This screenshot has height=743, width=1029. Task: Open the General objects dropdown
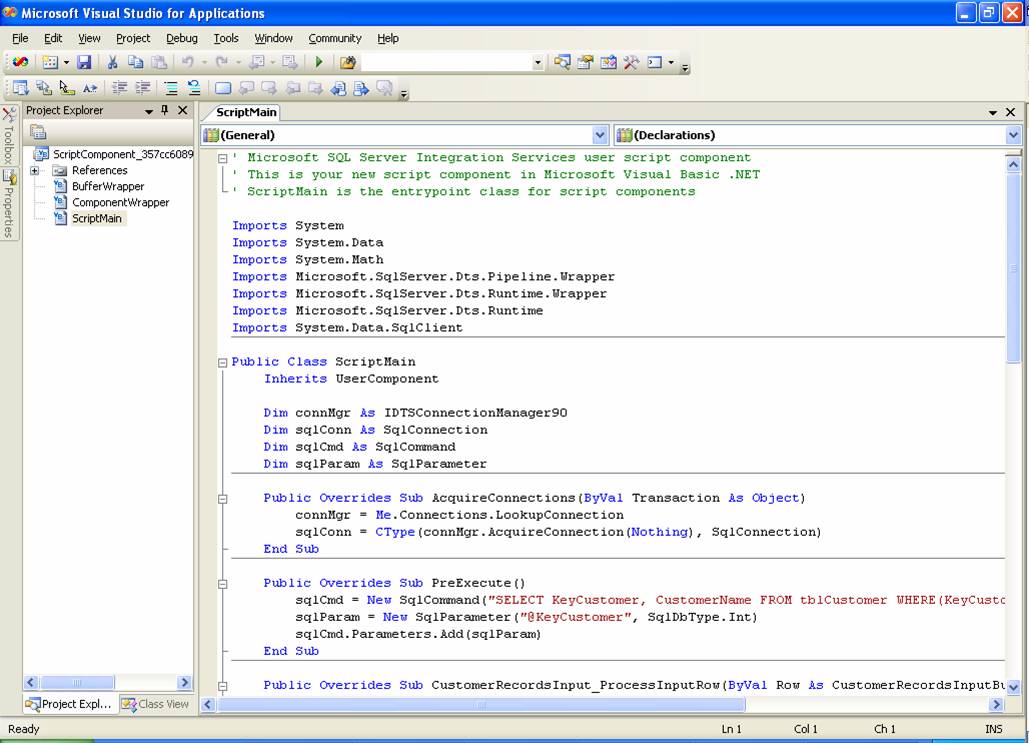pyautogui.click(x=598, y=134)
